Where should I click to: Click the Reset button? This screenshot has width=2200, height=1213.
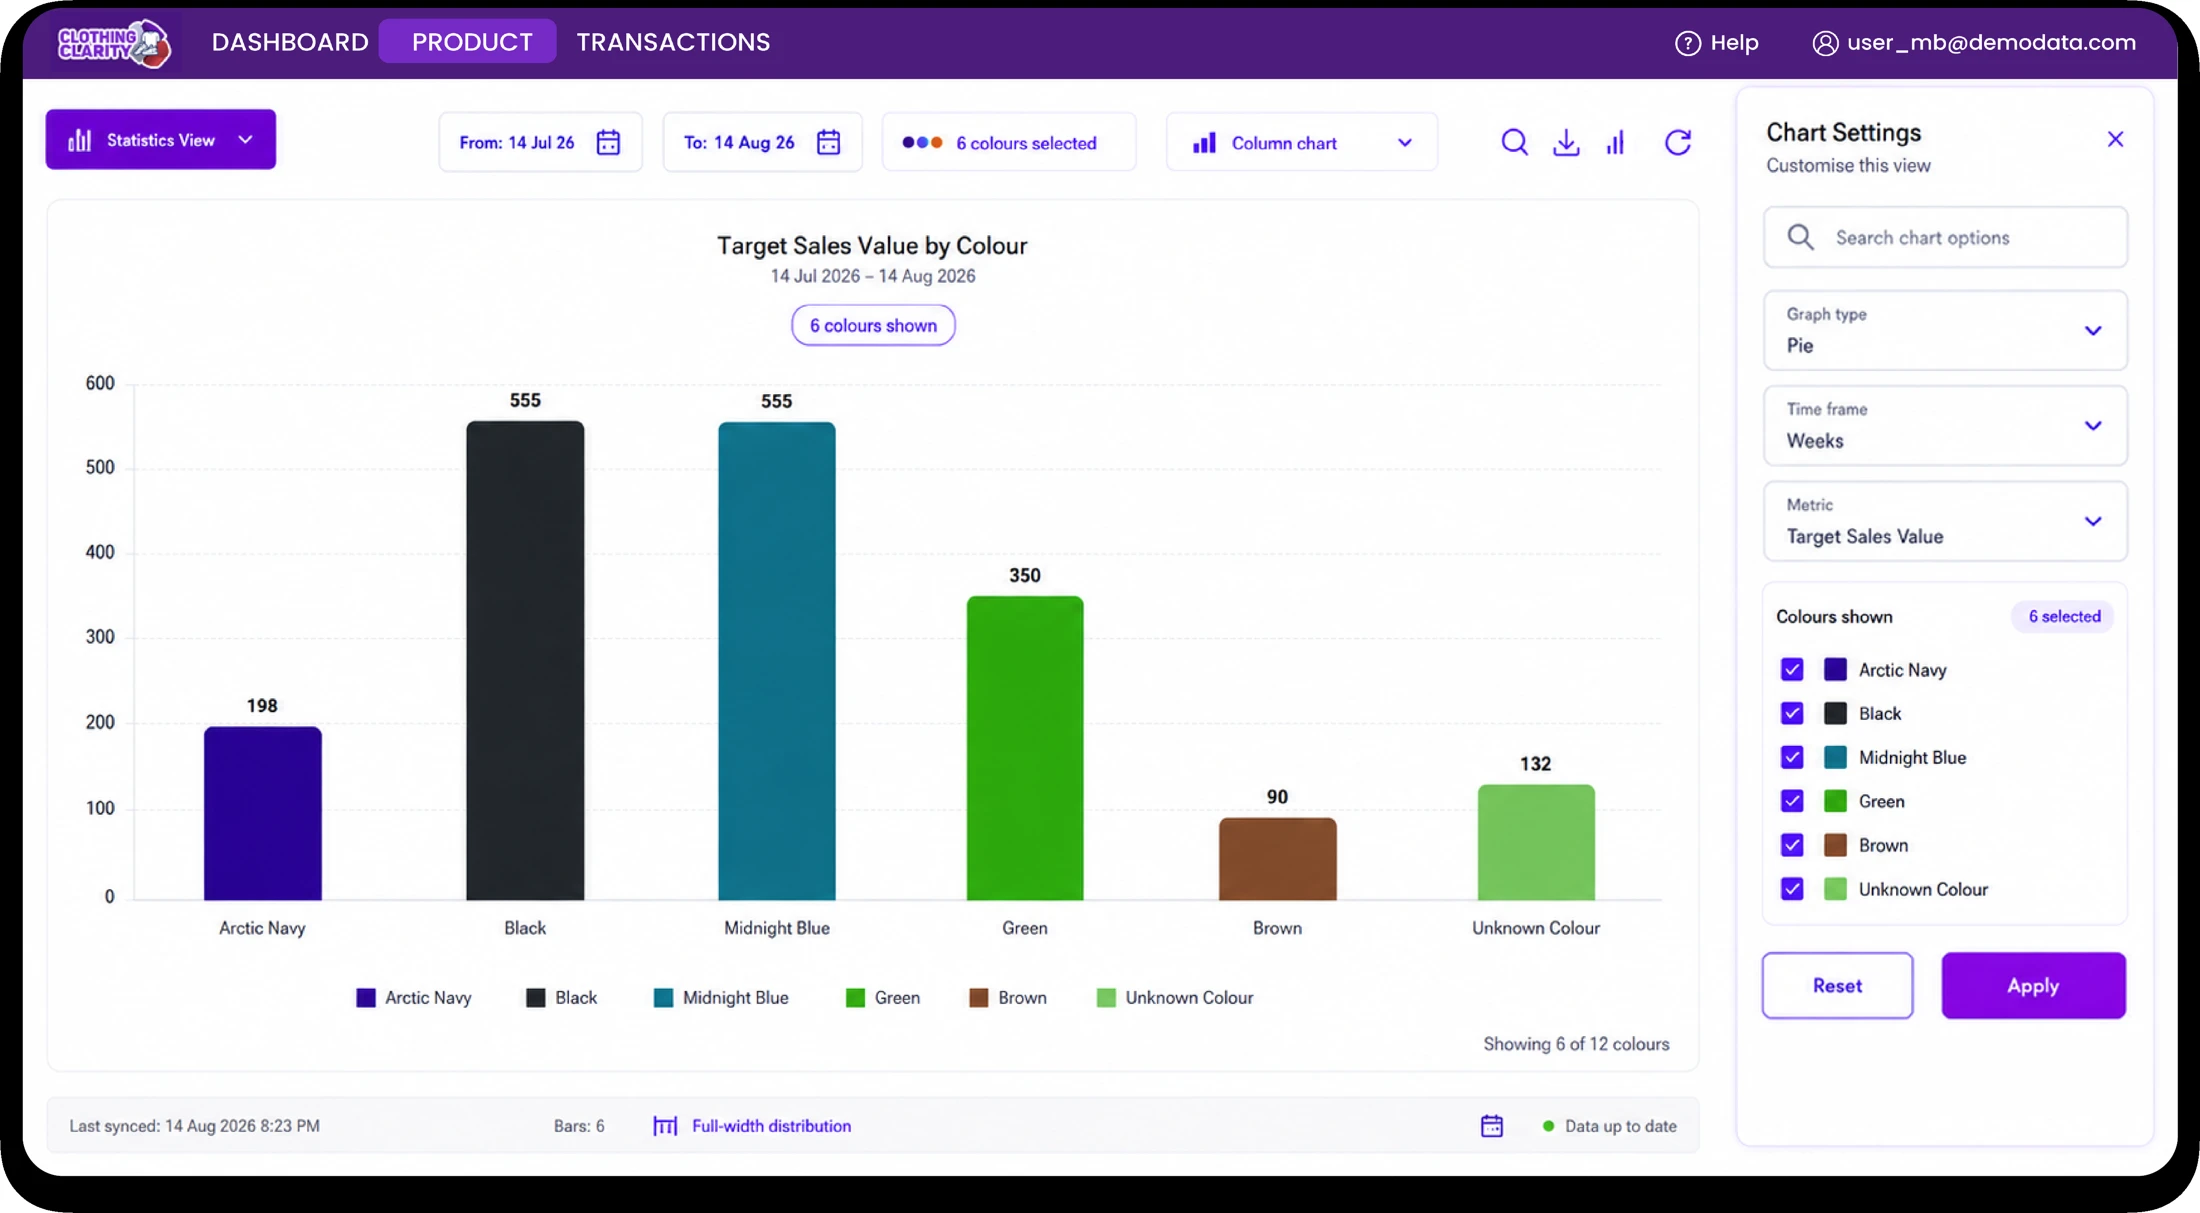pos(1837,986)
